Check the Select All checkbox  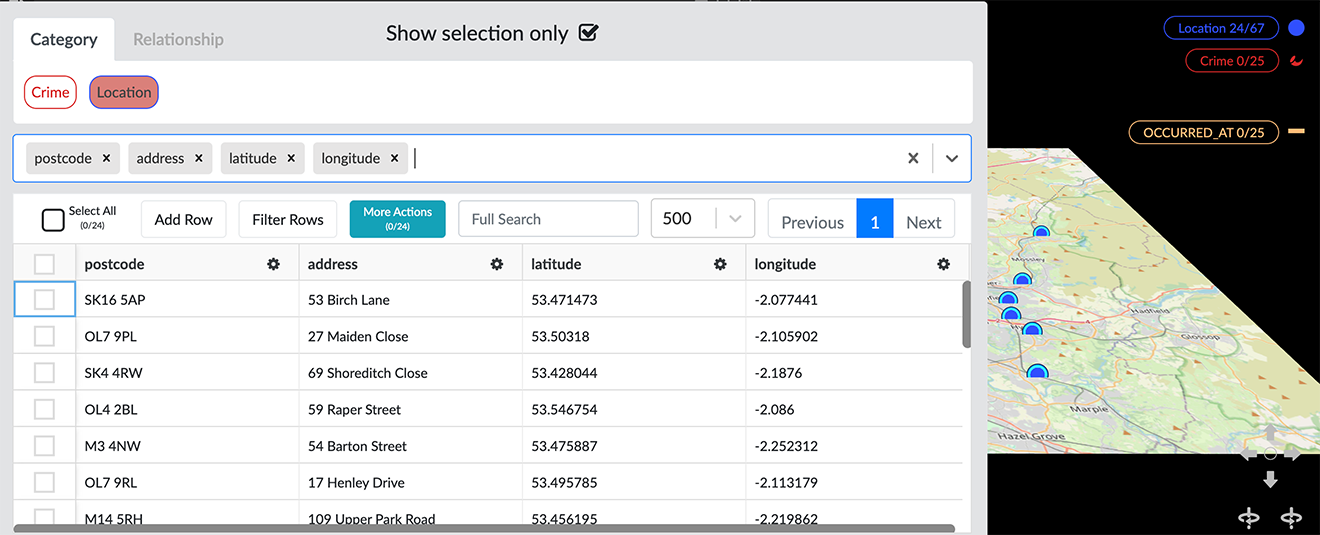[x=53, y=220]
